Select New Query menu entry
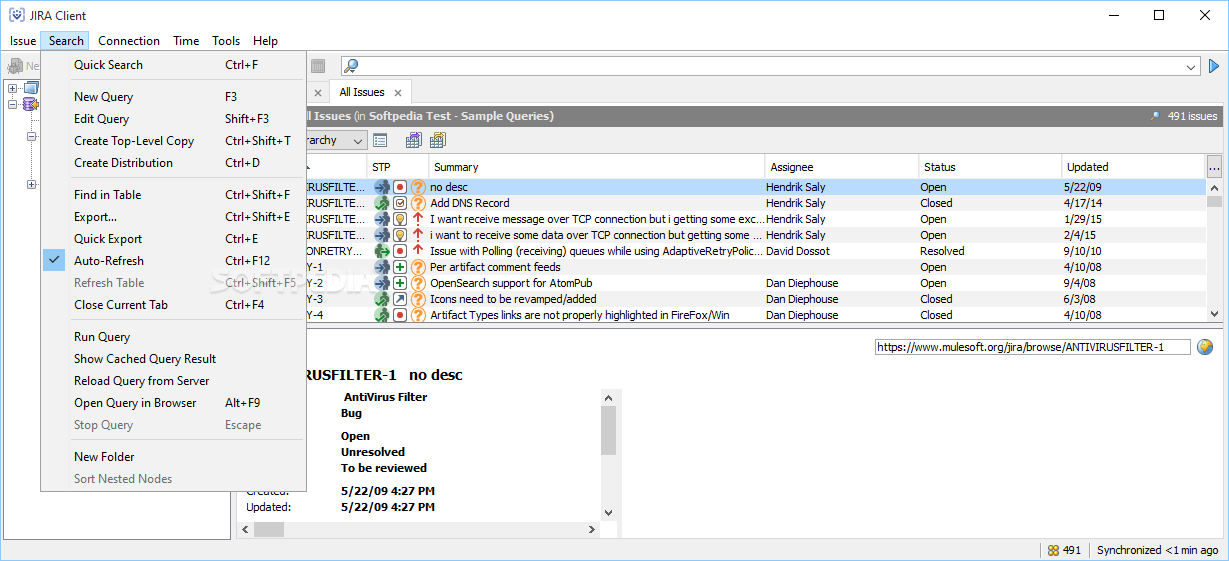Image resolution: width=1229 pixels, height=561 pixels. tap(172, 97)
